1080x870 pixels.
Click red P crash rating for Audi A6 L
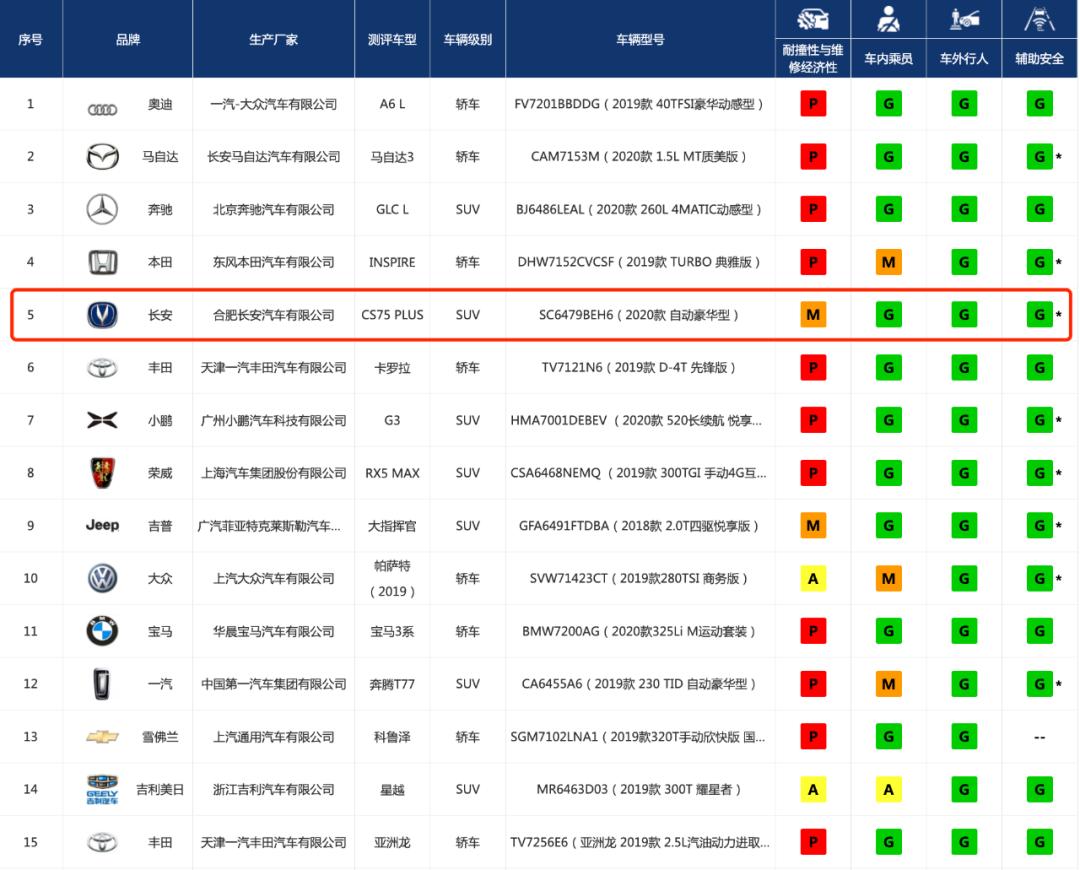[813, 104]
